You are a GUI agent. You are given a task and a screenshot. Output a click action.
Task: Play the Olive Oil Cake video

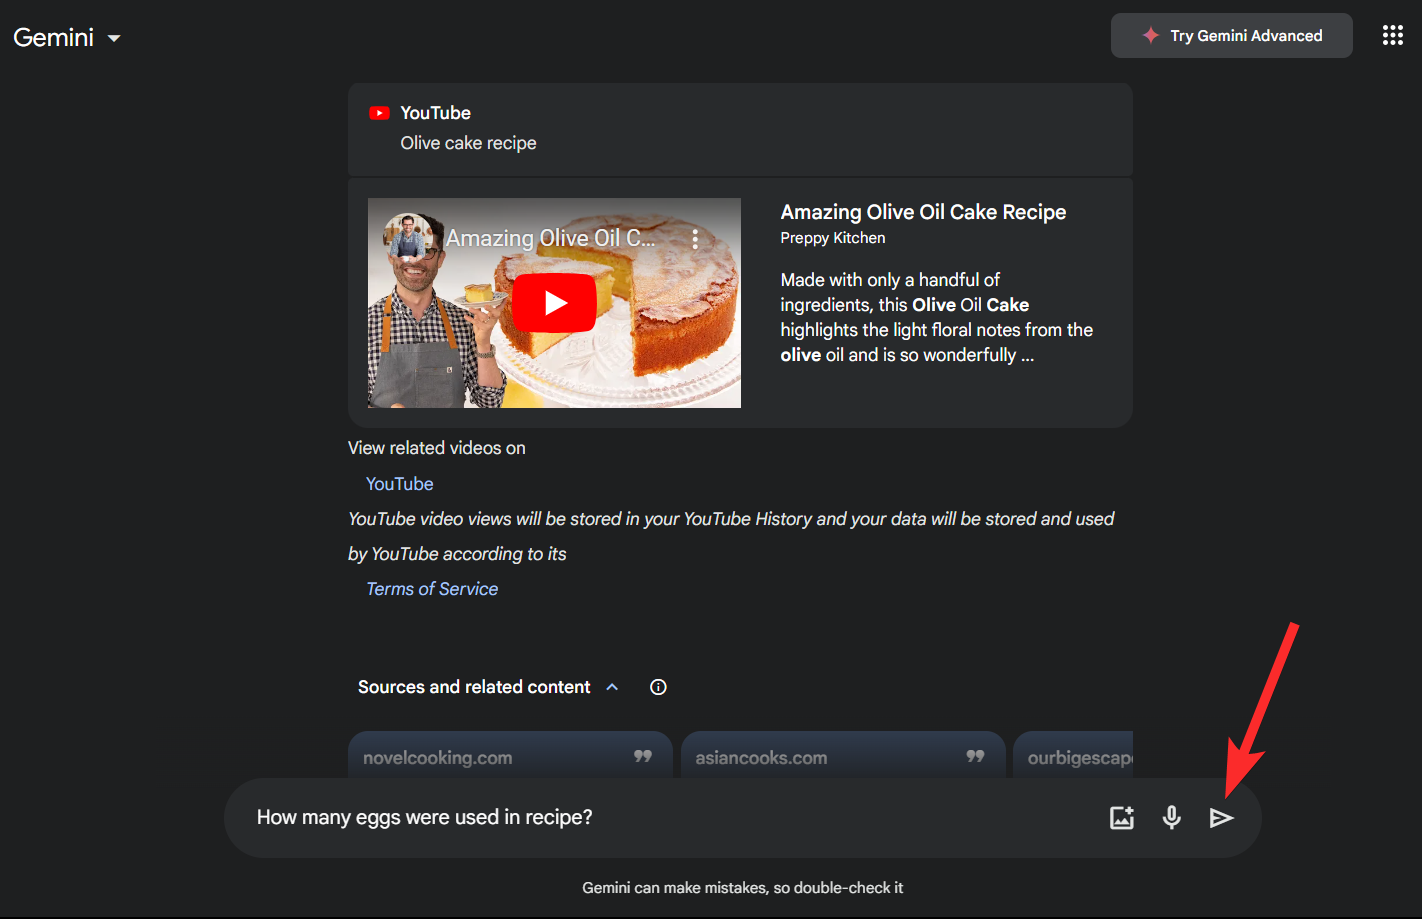point(555,303)
